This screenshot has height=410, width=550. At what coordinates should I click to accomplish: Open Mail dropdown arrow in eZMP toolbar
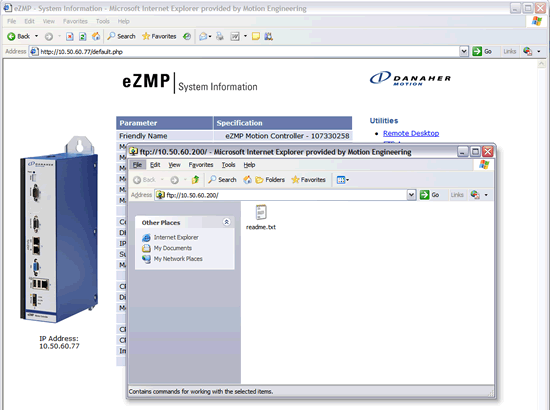pos(210,36)
